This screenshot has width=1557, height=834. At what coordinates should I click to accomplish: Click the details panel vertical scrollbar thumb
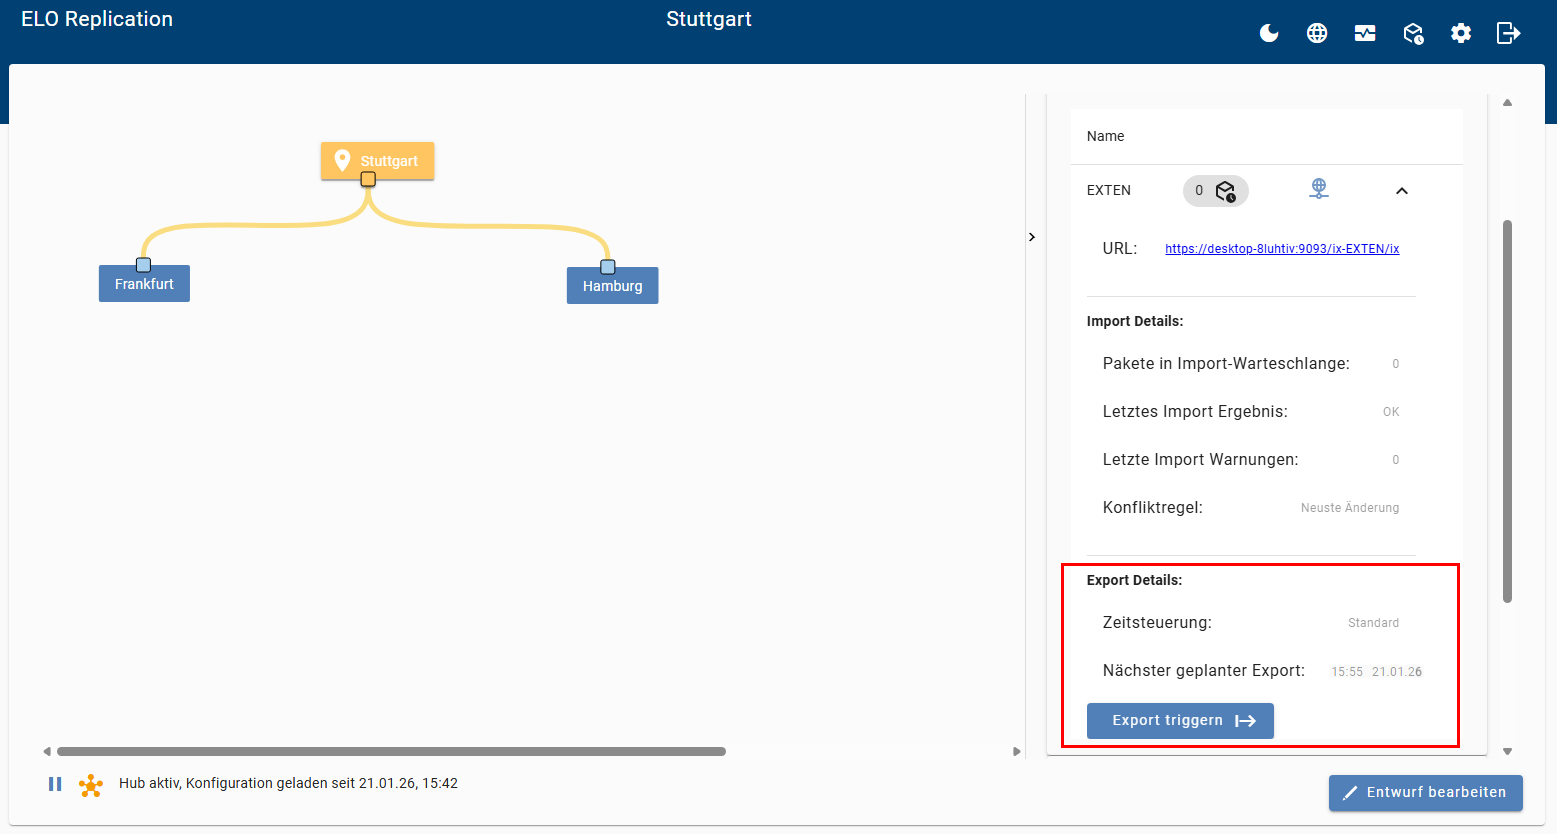click(1507, 411)
